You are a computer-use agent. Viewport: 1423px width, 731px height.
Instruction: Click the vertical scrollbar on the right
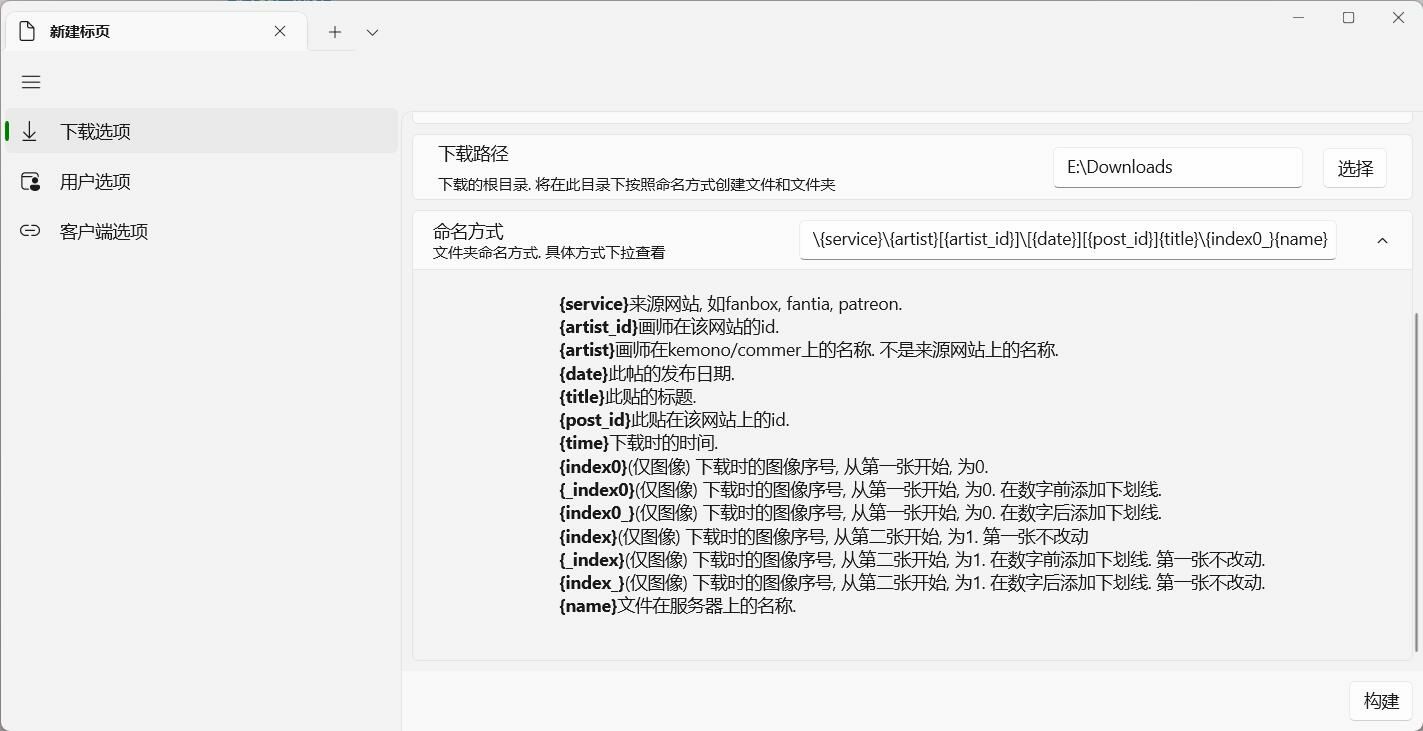coord(1416,480)
